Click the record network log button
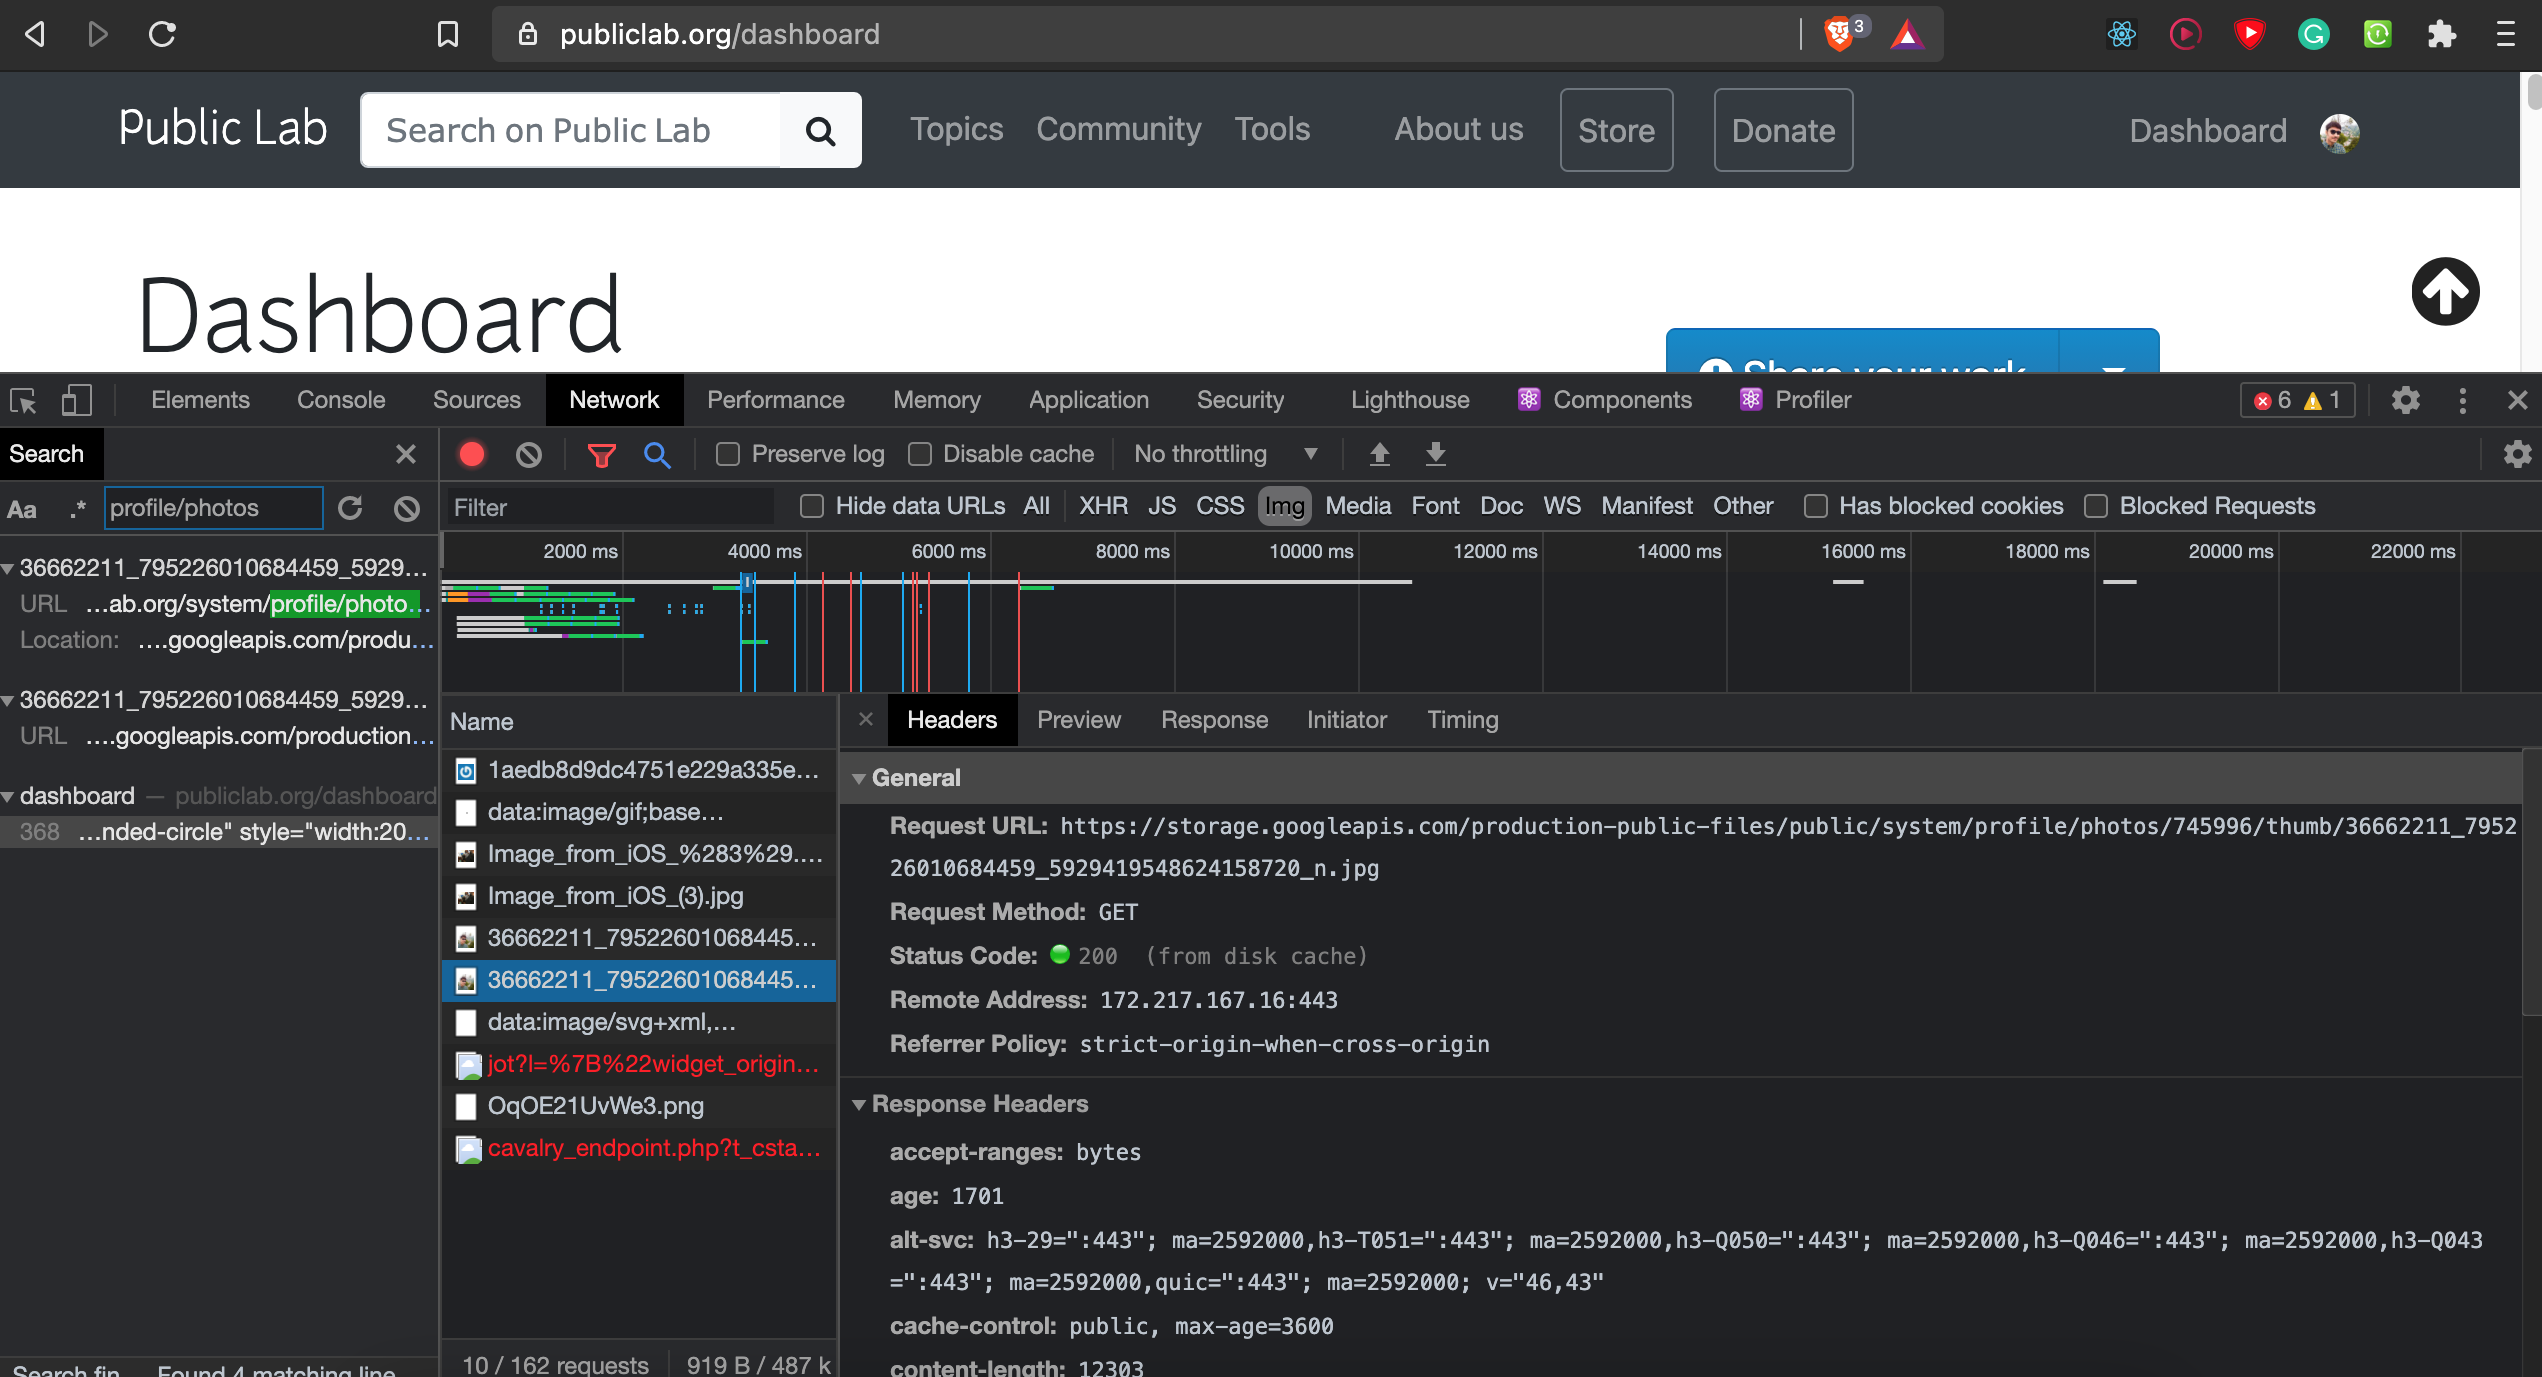 click(x=472, y=454)
